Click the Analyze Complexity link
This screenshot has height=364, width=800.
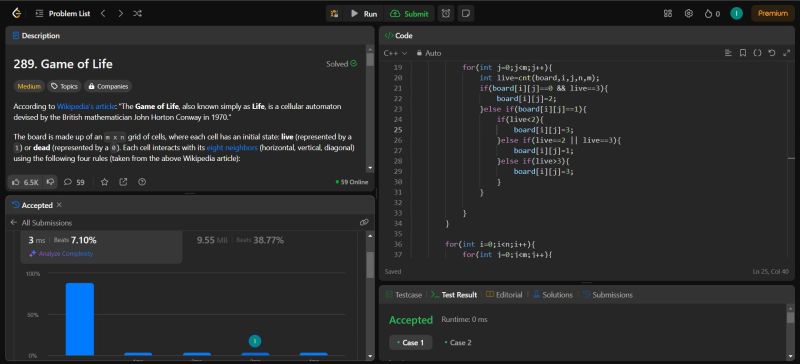(x=61, y=253)
